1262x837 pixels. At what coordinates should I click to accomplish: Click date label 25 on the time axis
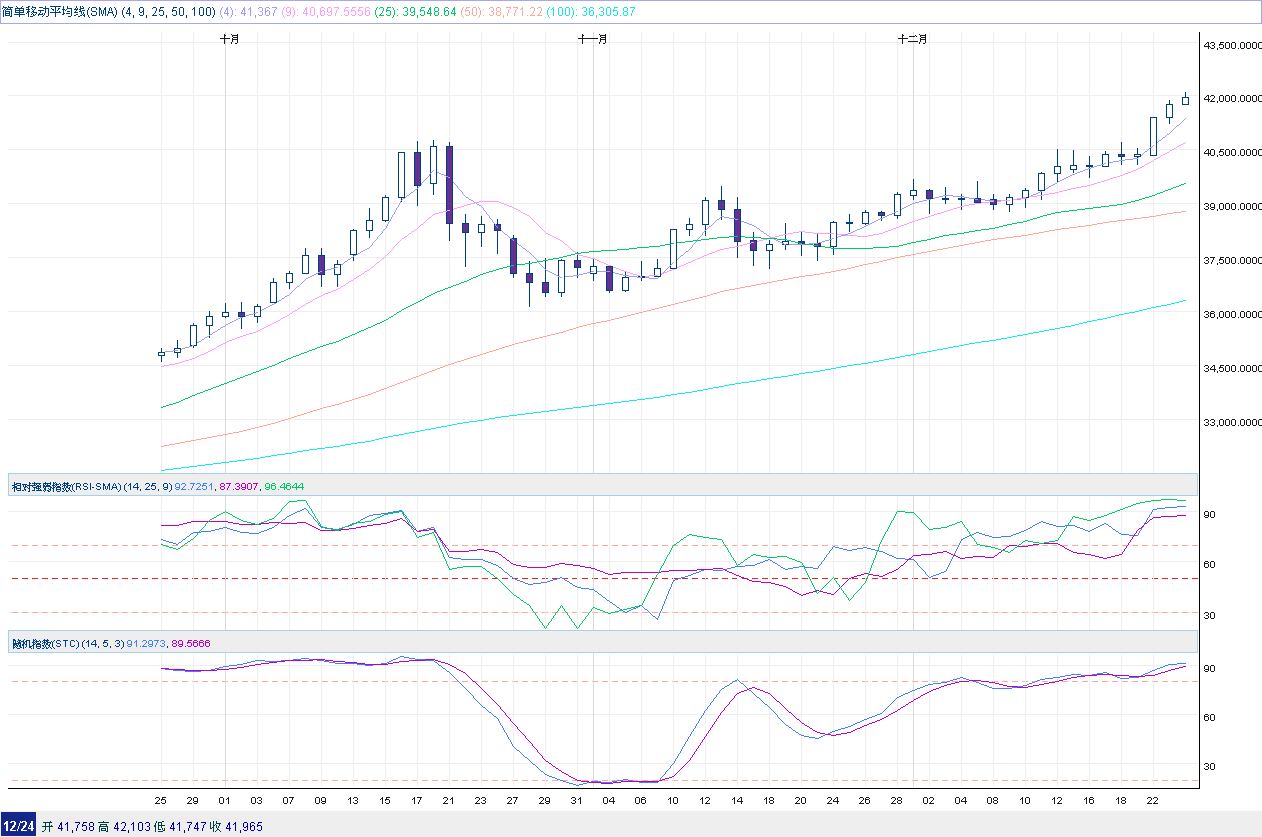[x=161, y=801]
